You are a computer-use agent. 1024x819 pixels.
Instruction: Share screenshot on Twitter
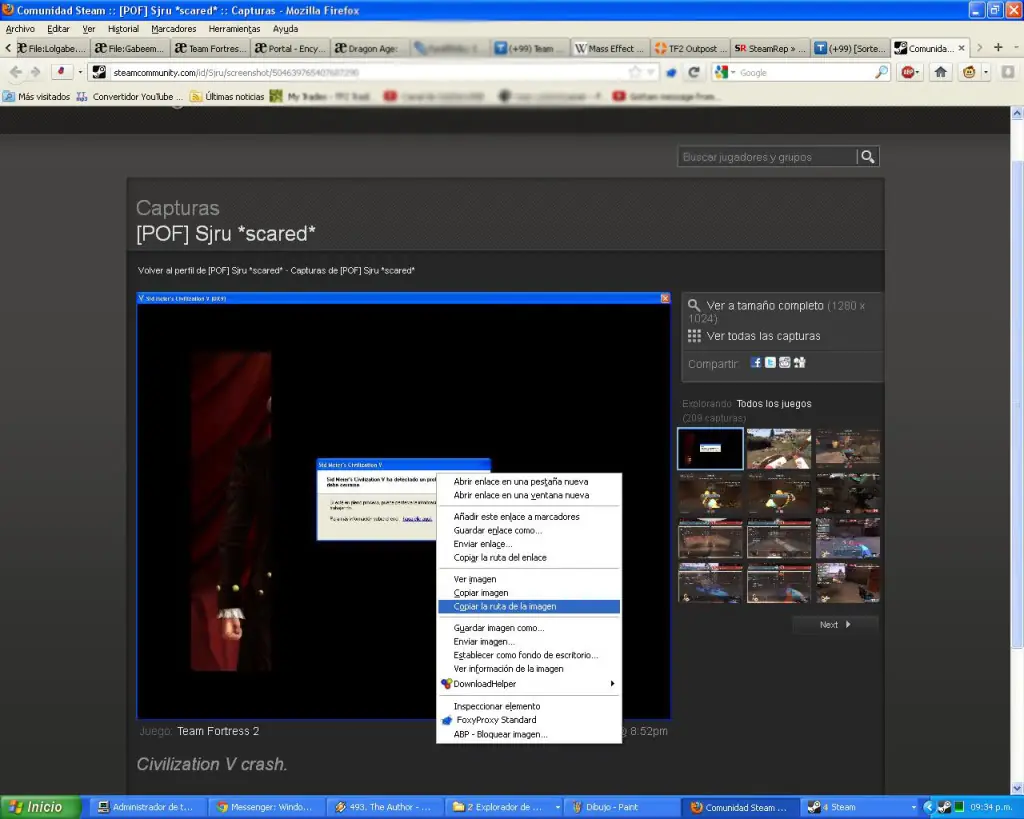pyautogui.click(x=770, y=362)
